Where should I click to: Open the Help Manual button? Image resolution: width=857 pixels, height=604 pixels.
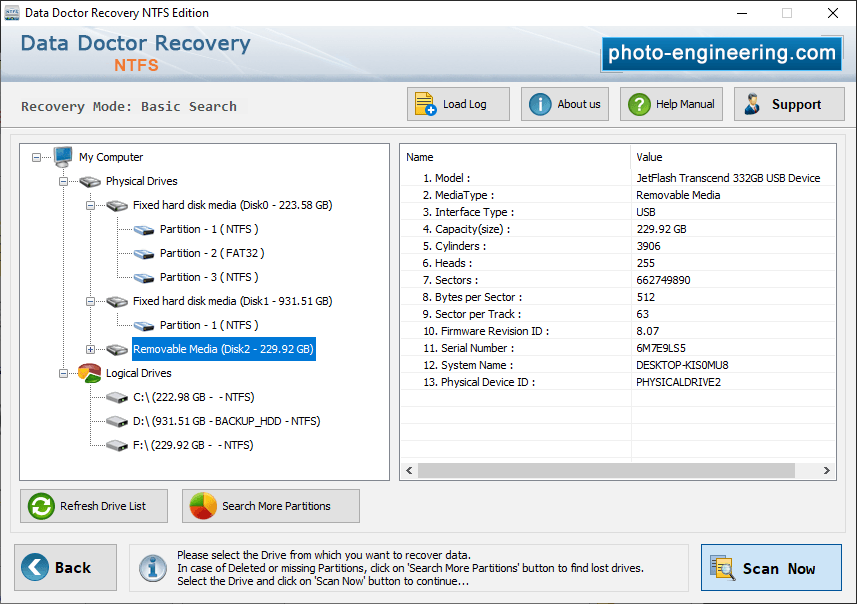tap(671, 104)
